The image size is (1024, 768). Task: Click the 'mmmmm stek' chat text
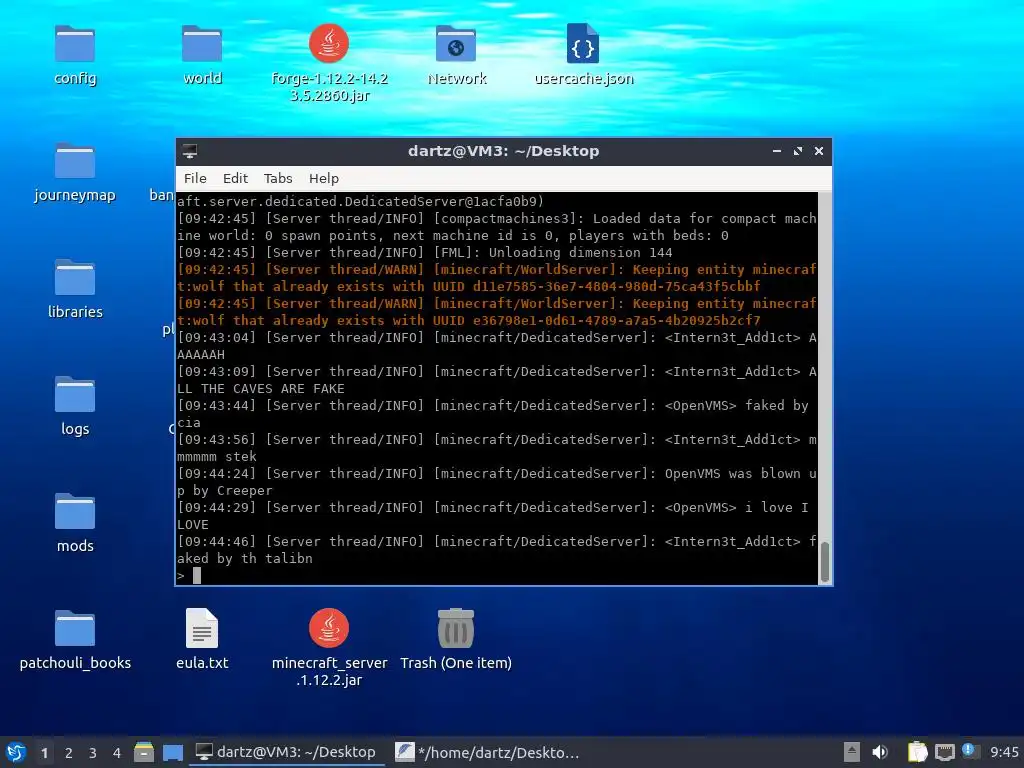coord(216,456)
